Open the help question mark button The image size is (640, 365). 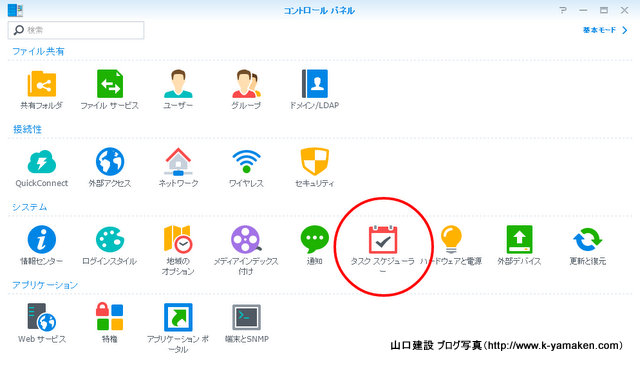coord(563,10)
